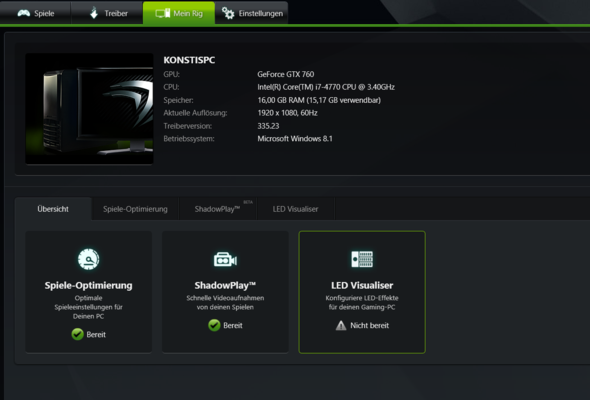Click the green check icon under Spiele-Optimierung
The width and height of the screenshot is (590, 400).
point(78,334)
